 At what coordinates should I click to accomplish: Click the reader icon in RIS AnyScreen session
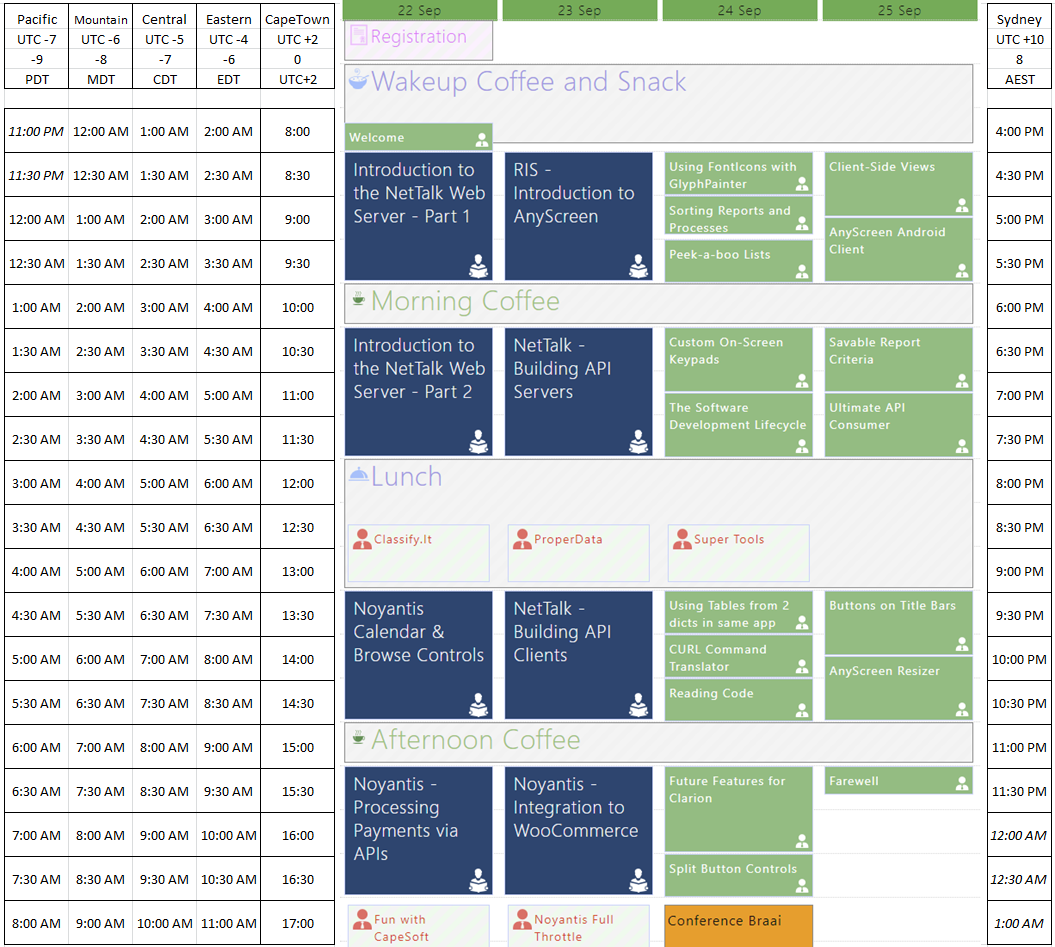pyautogui.click(x=638, y=266)
